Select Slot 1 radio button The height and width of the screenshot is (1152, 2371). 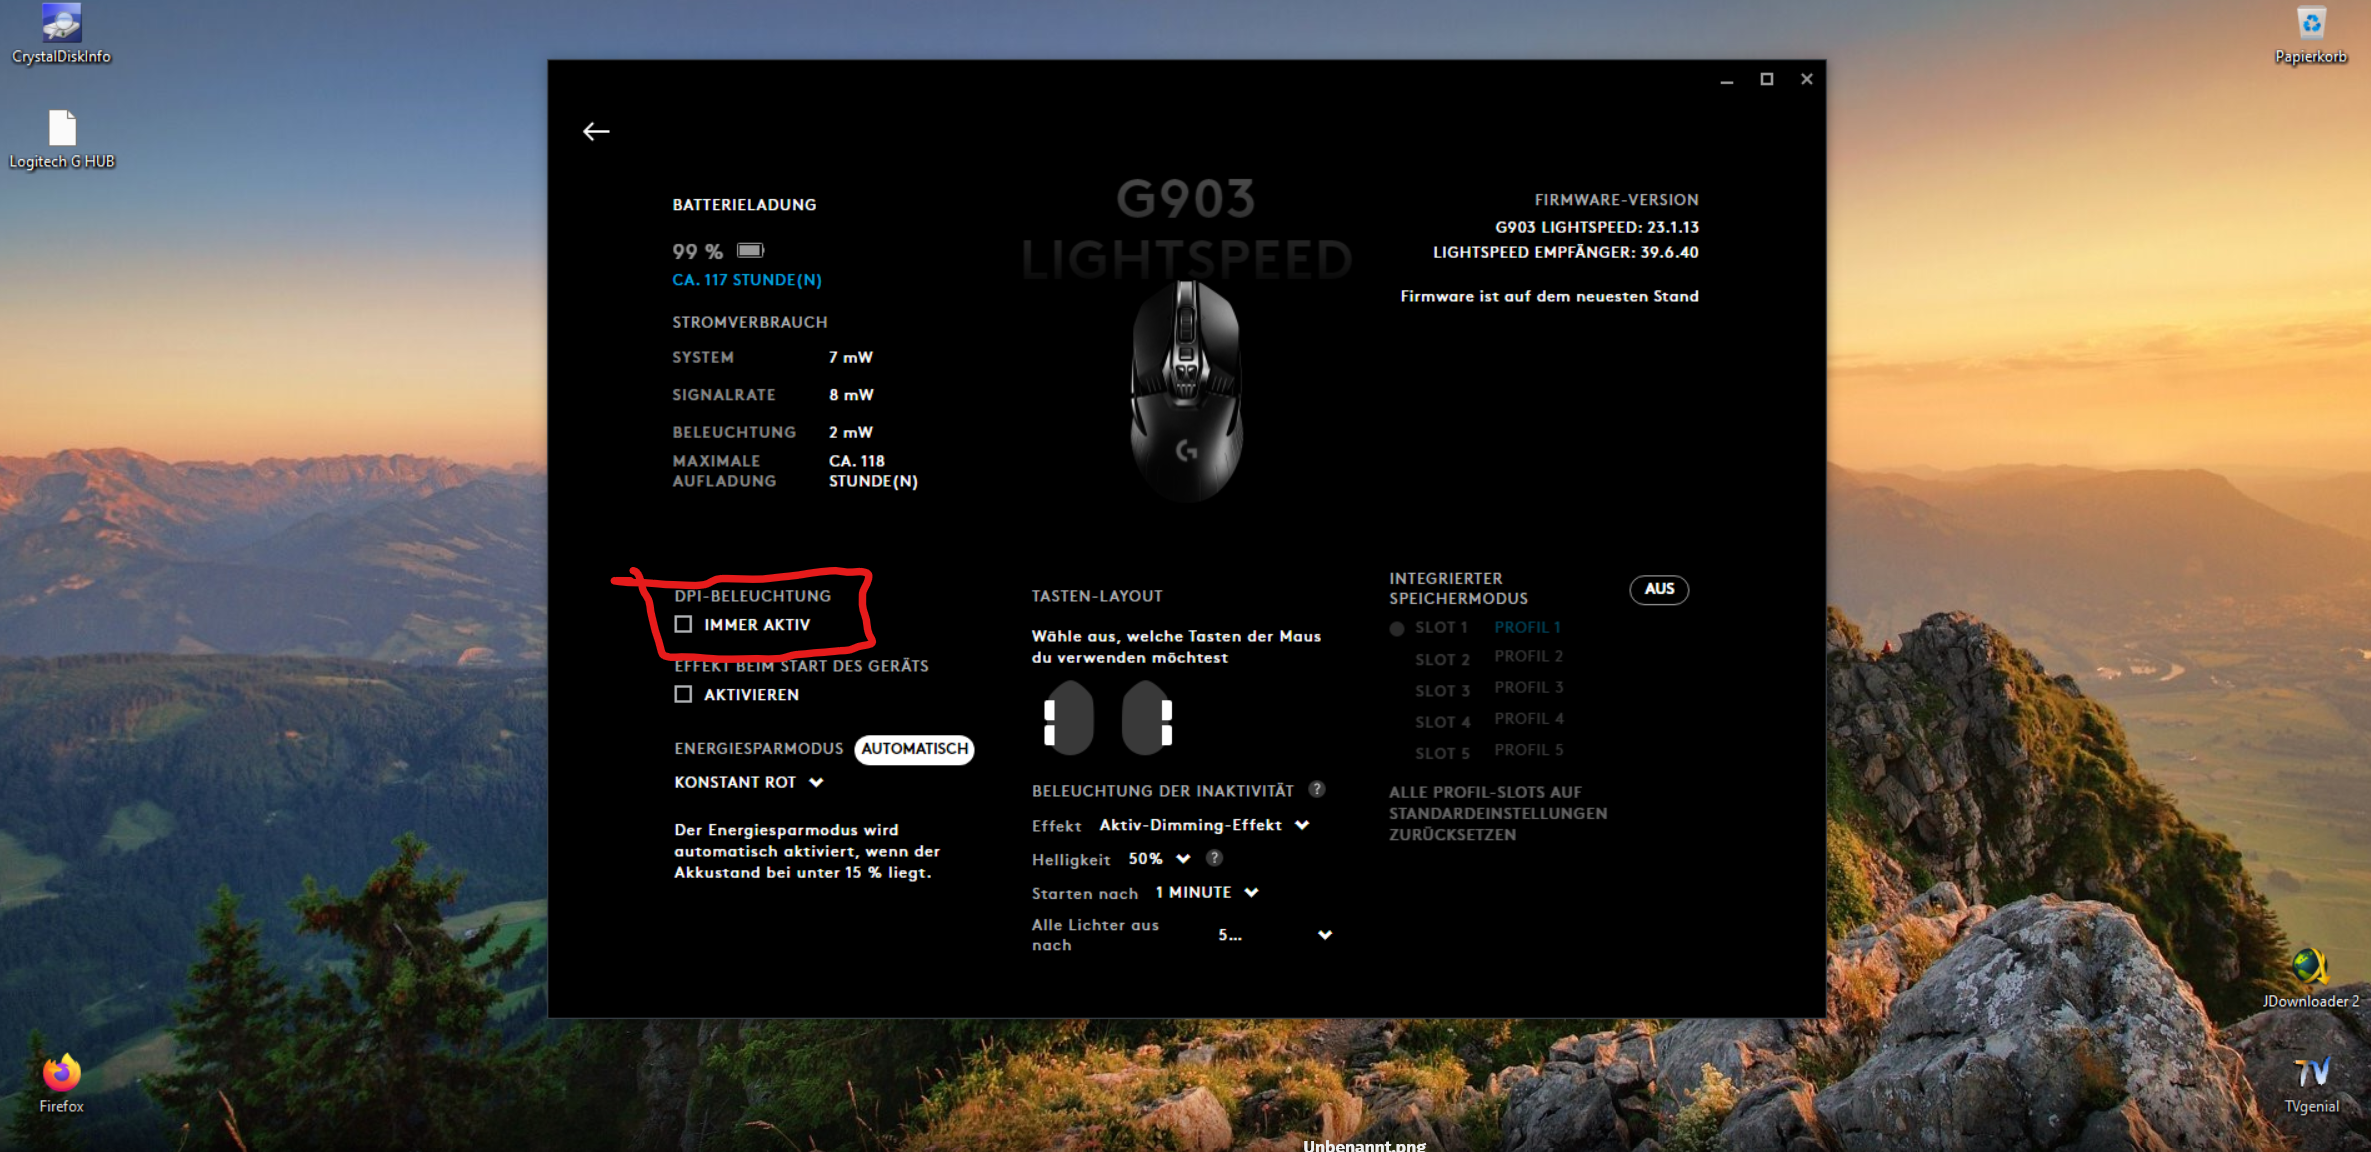(x=1397, y=628)
